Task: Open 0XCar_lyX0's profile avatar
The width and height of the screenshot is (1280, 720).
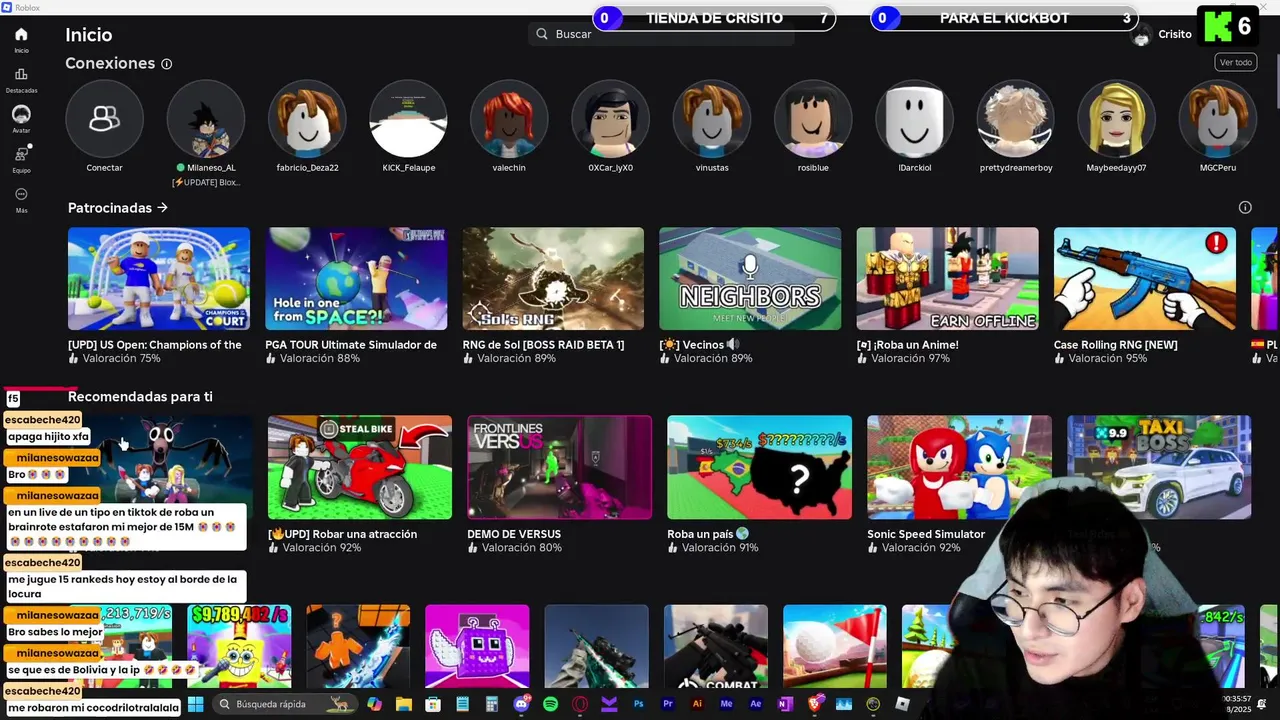Action: tap(610, 119)
